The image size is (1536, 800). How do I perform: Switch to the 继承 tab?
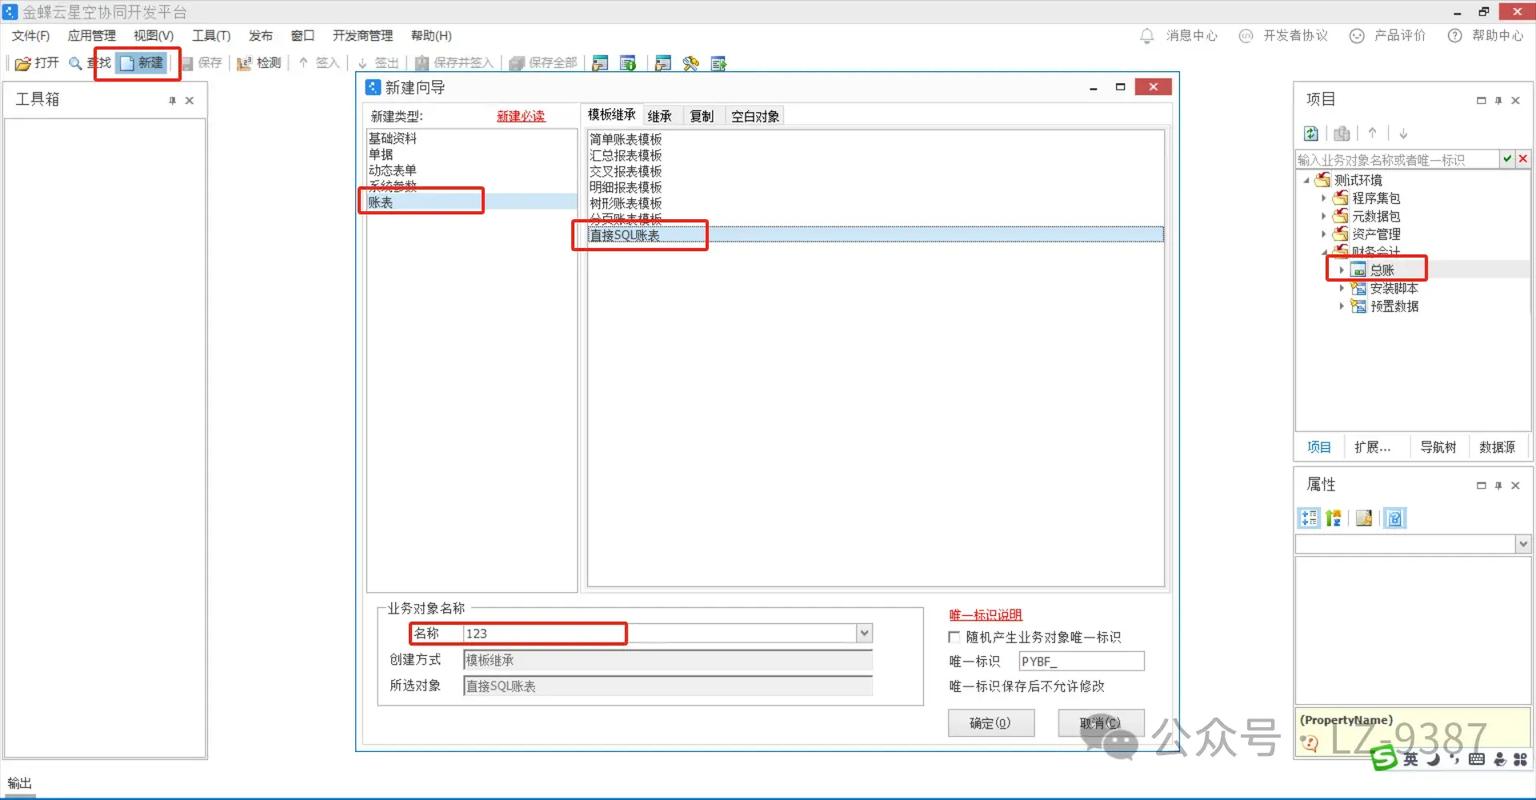(x=660, y=117)
